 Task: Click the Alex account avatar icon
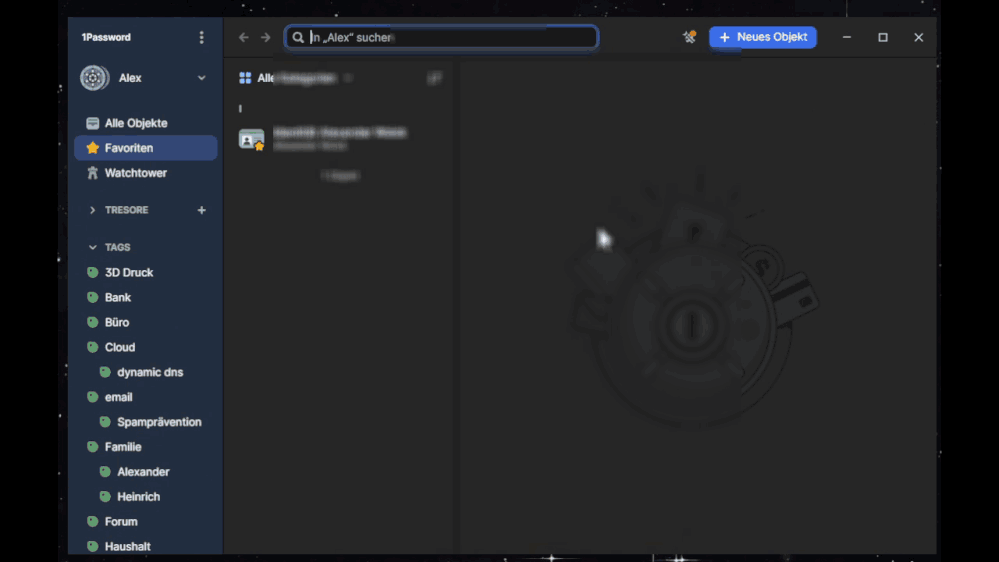pyautogui.click(x=95, y=78)
